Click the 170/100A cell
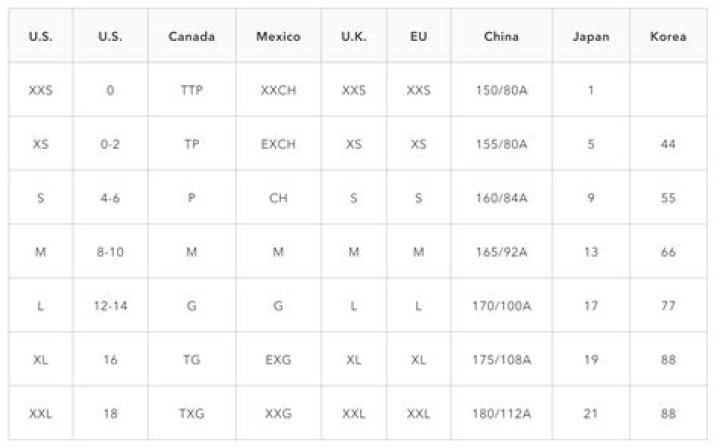The image size is (720, 448). click(x=501, y=306)
